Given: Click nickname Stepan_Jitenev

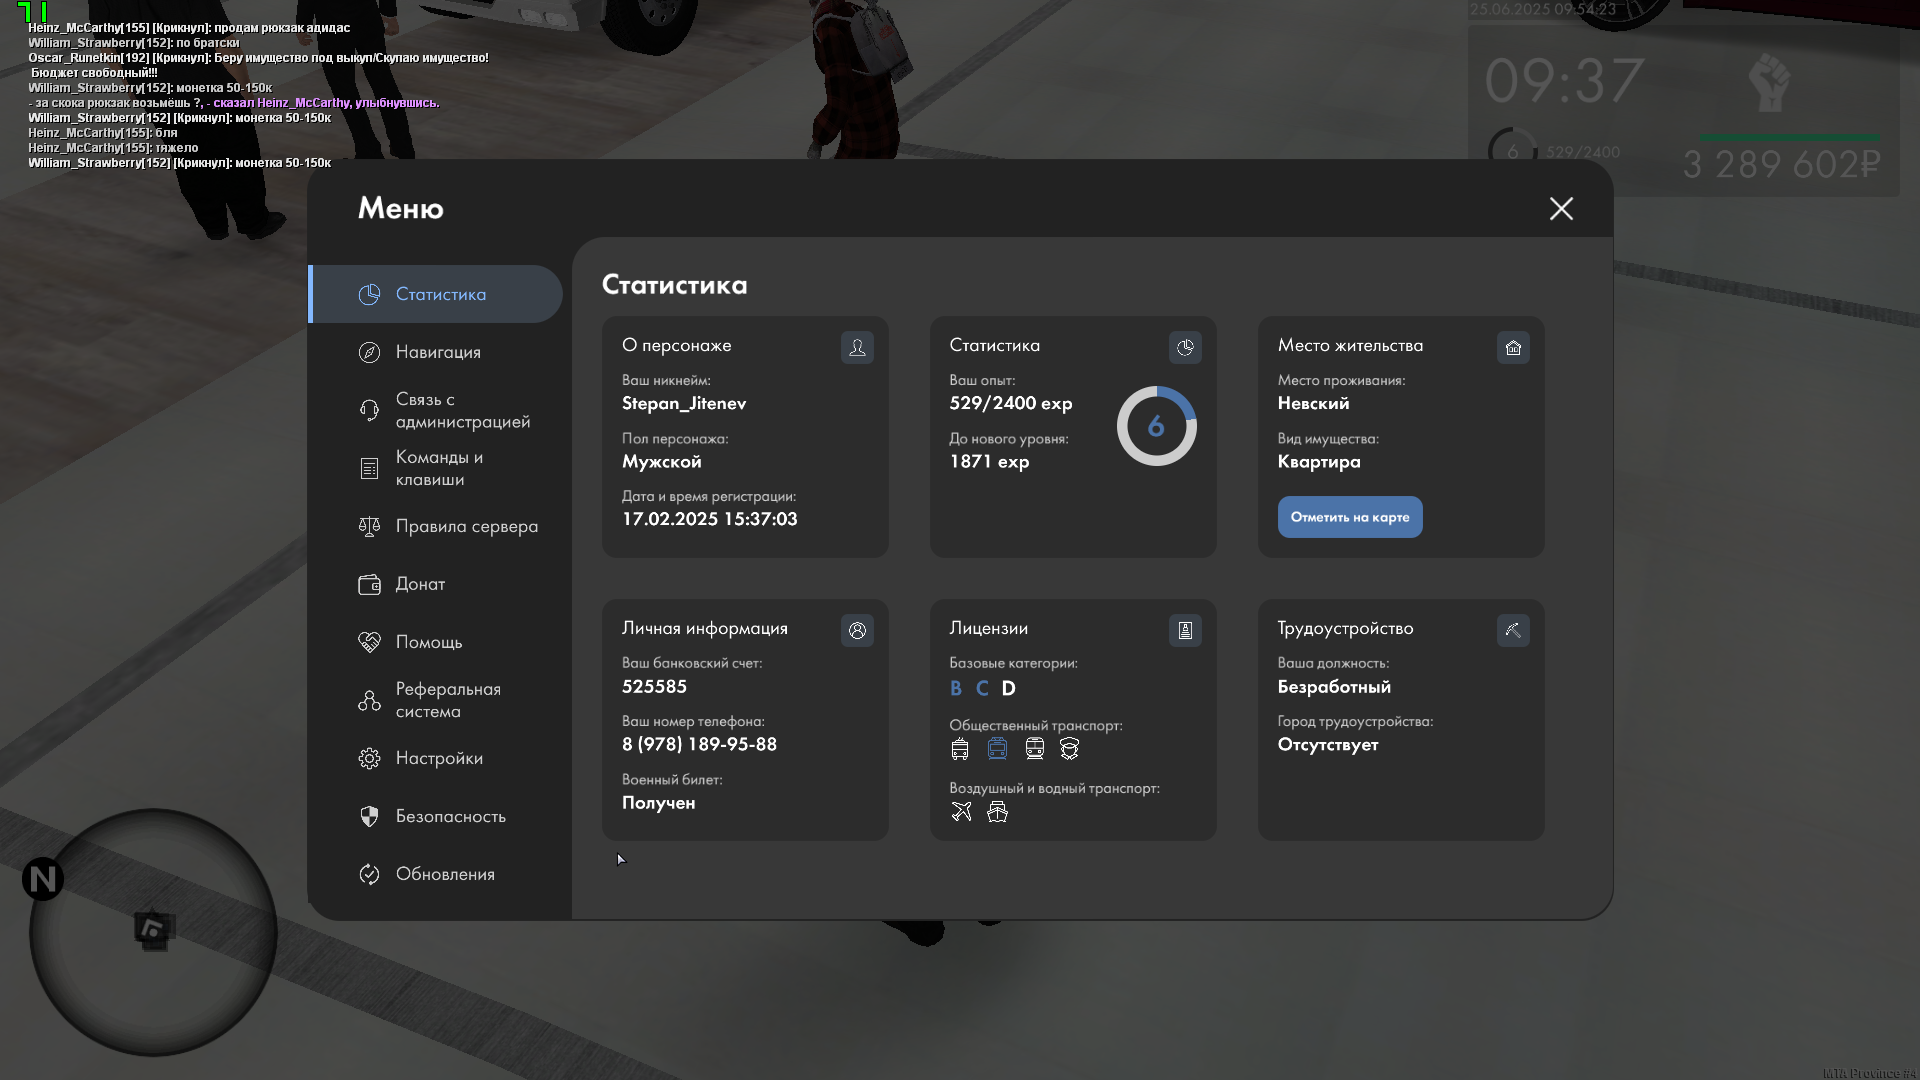Looking at the screenshot, I should (684, 403).
